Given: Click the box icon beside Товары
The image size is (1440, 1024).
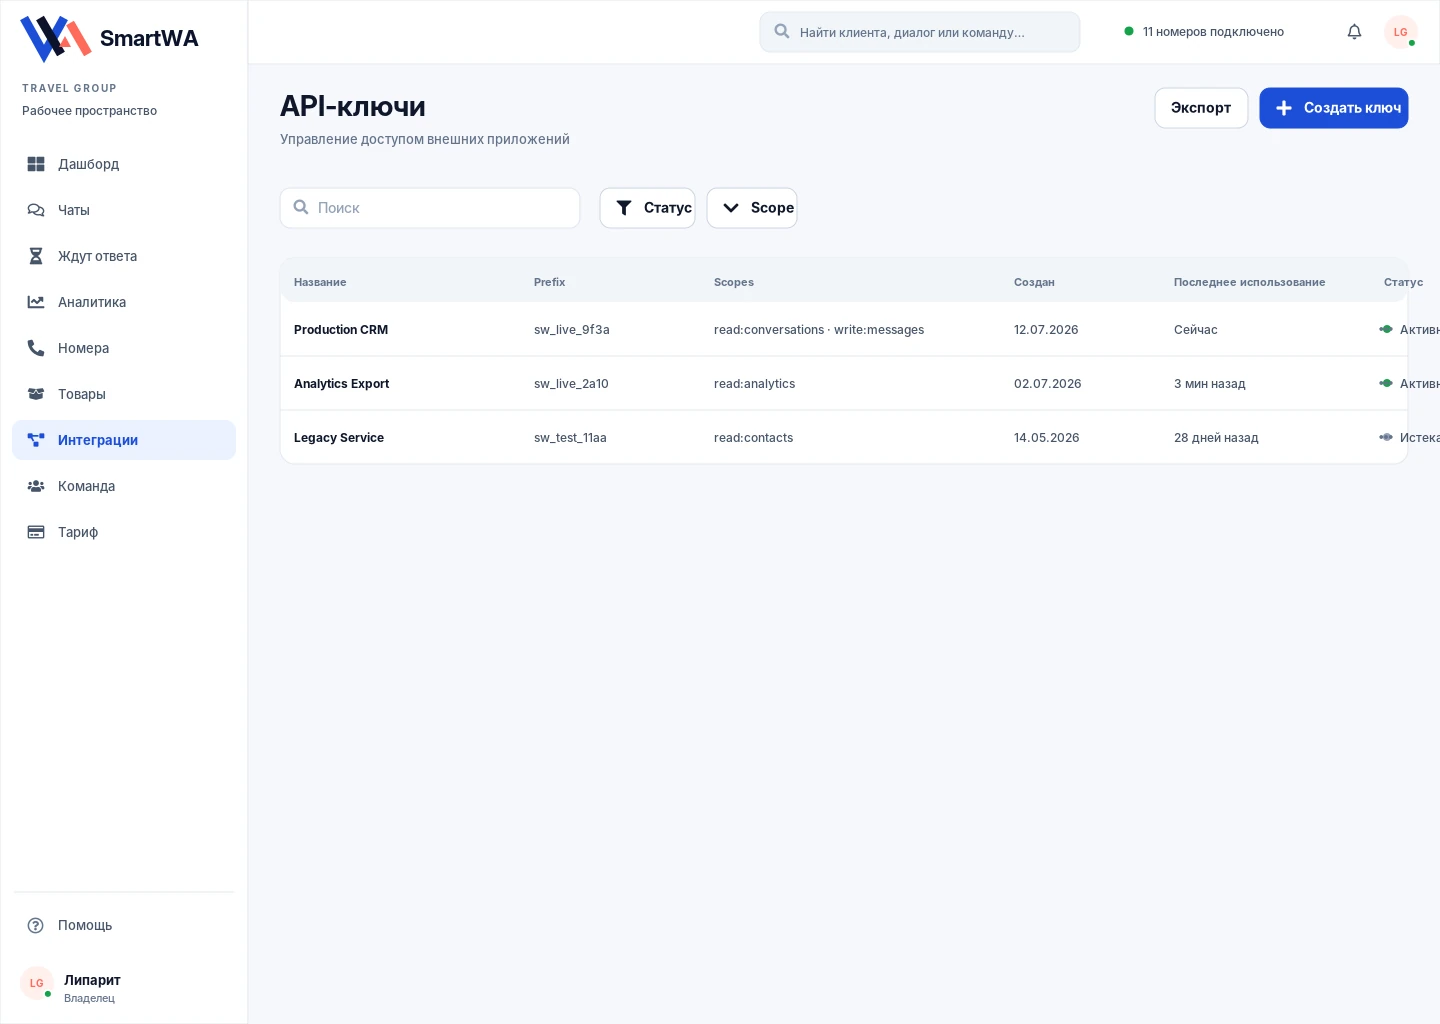Looking at the screenshot, I should click(x=36, y=394).
